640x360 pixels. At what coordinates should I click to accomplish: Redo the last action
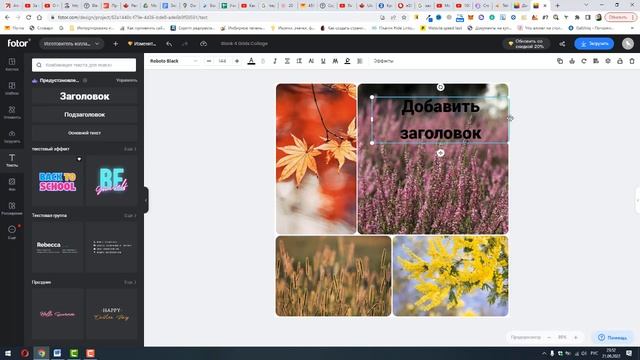tap(185, 44)
